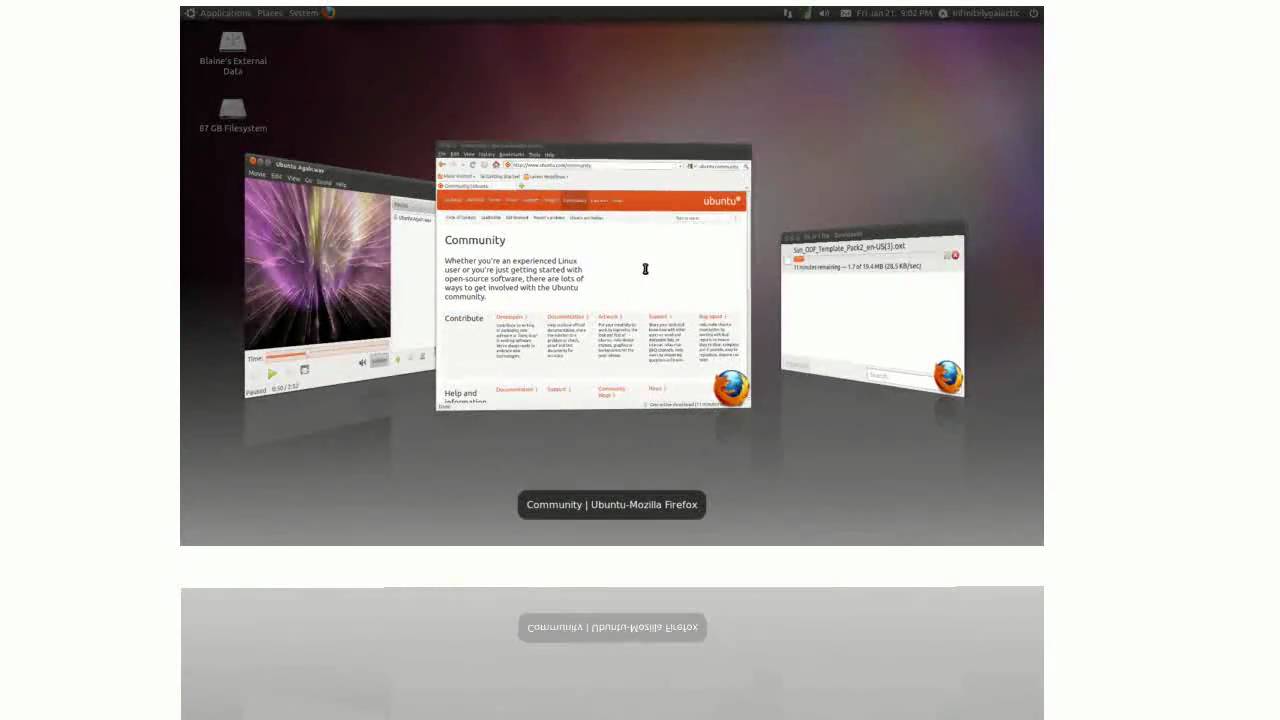Screen dimensions: 1280x720
Task: Toggle fullscreen in the movie player
Action: coord(305,369)
